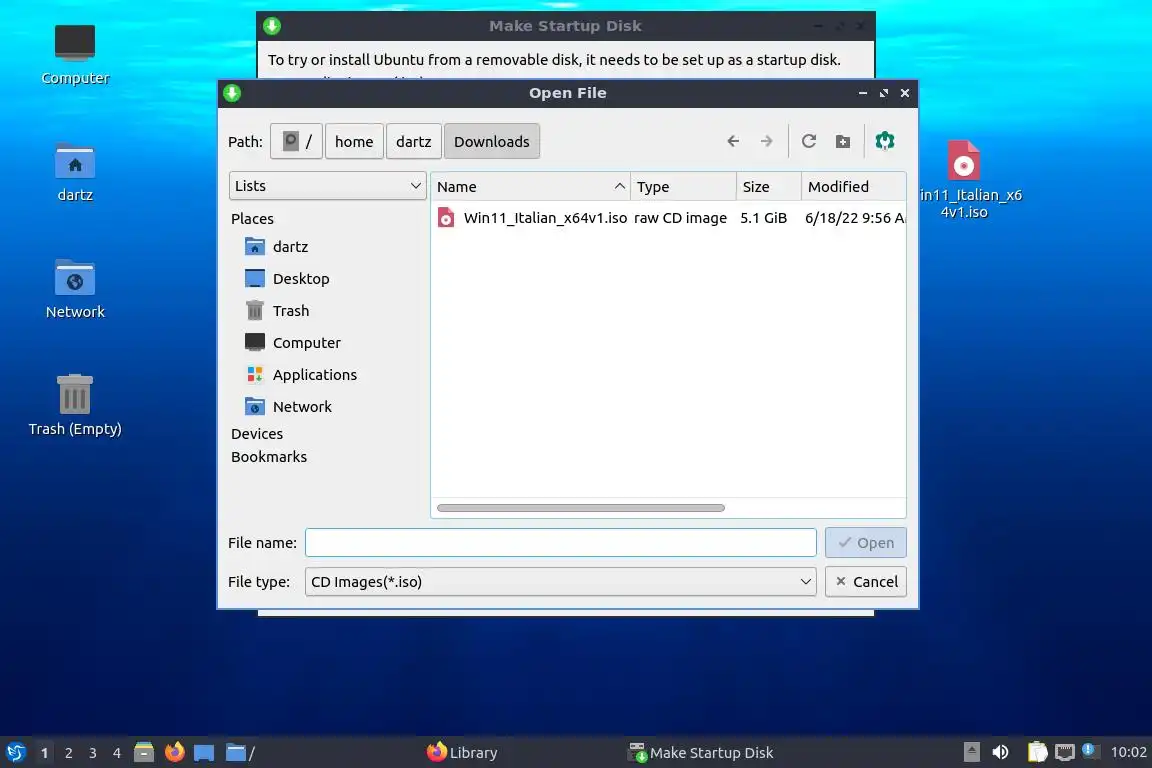Switch to Make Startup Disk taskbar entry
Screen dimensions: 1152x768
[701, 753]
